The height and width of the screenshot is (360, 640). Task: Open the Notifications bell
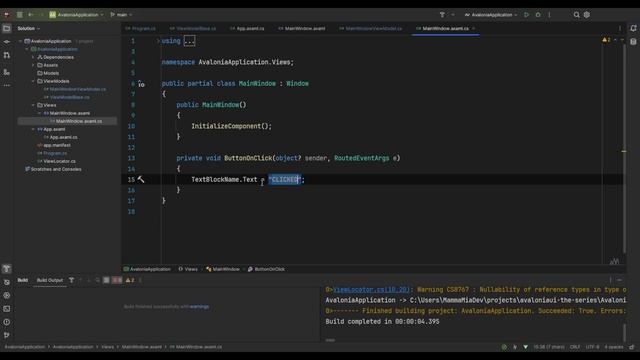point(633,28)
